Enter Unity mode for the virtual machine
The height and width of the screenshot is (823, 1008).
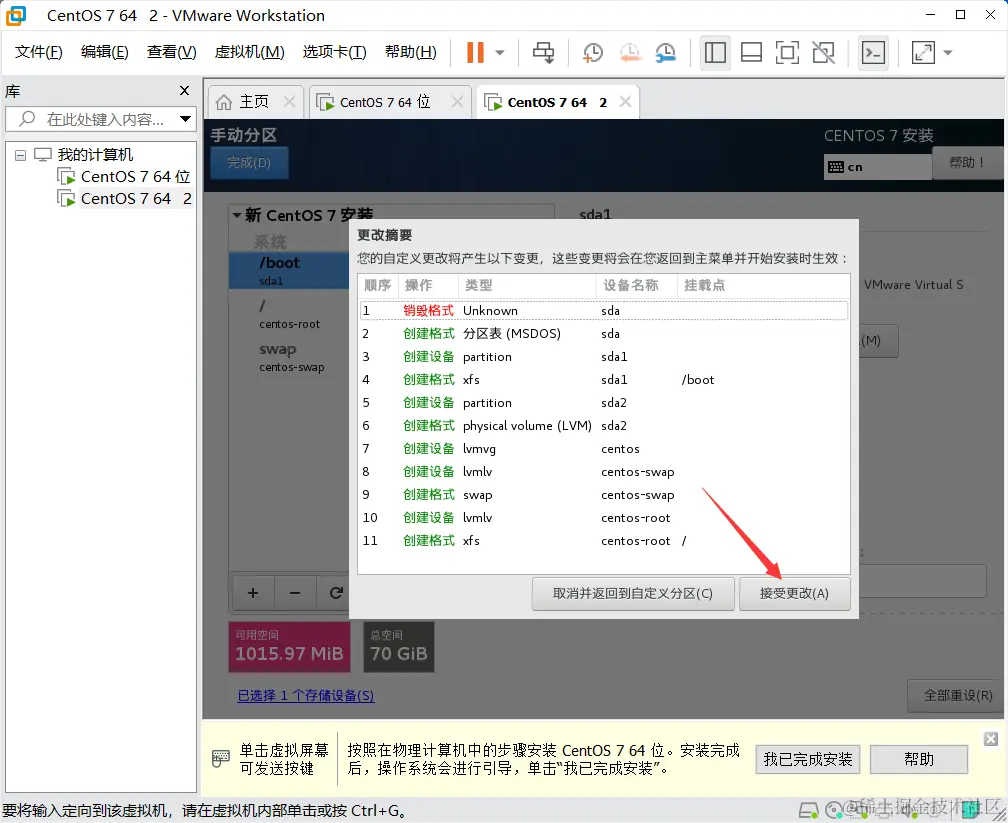point(822,52)
